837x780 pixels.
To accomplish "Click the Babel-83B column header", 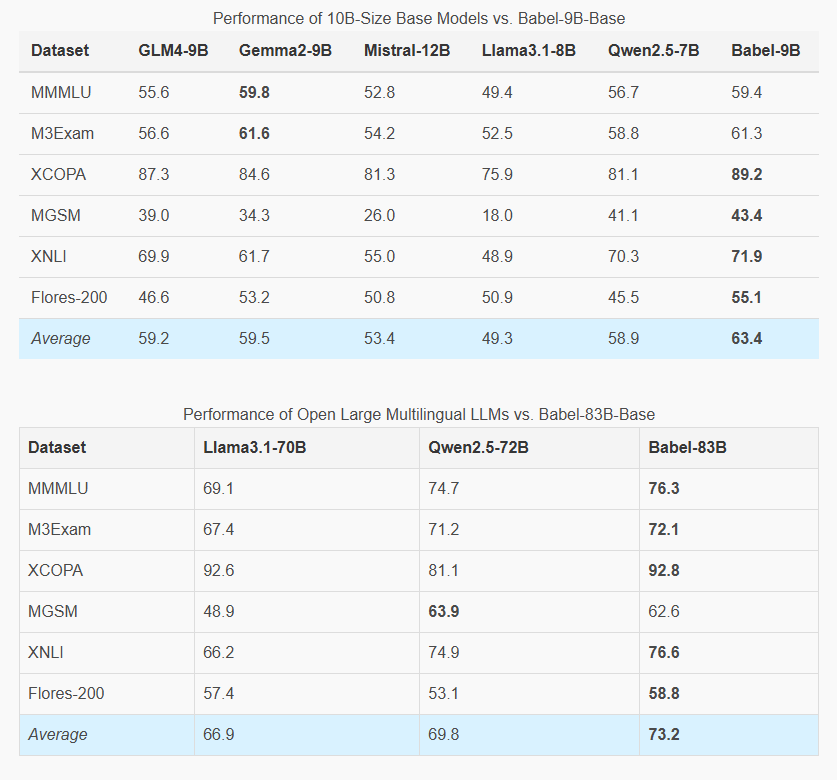I will click(688, 448).
